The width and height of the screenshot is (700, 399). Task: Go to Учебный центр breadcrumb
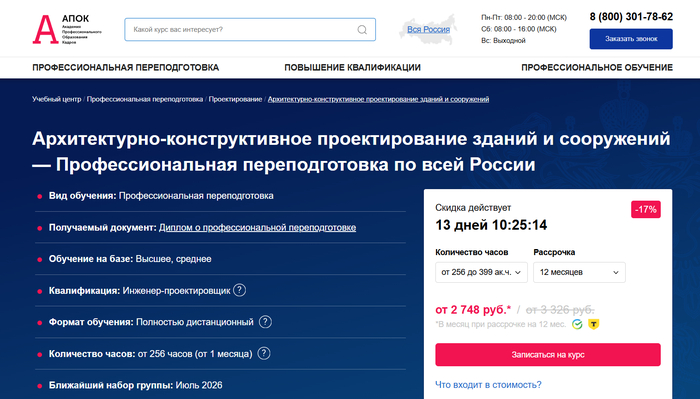(57, 99)
